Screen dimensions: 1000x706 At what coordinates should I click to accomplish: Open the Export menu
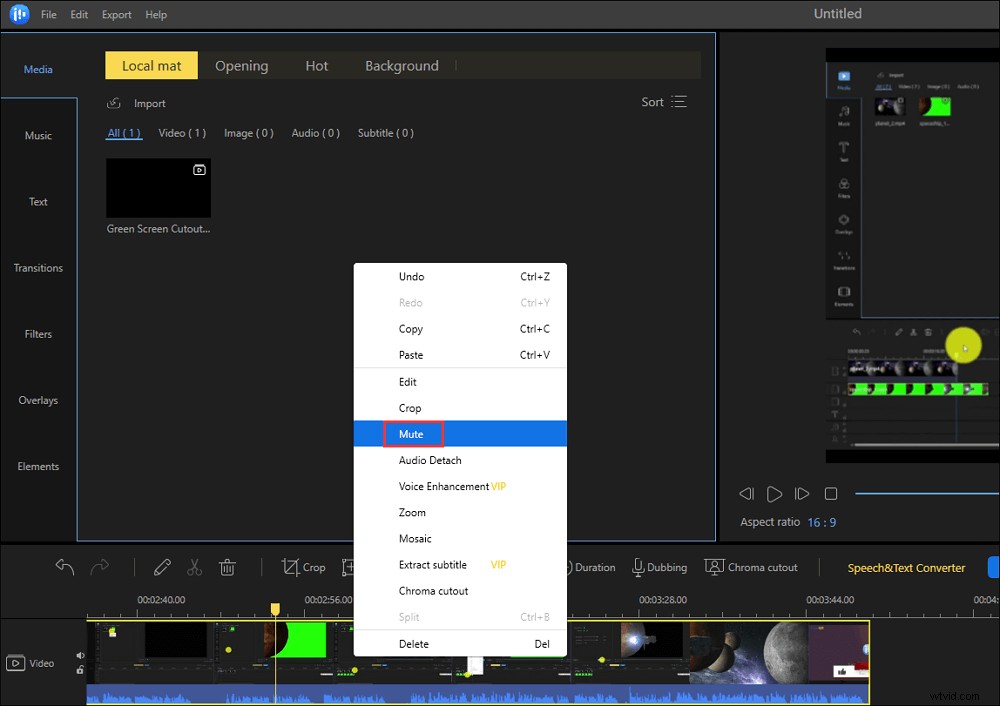(x=116, y=14)
